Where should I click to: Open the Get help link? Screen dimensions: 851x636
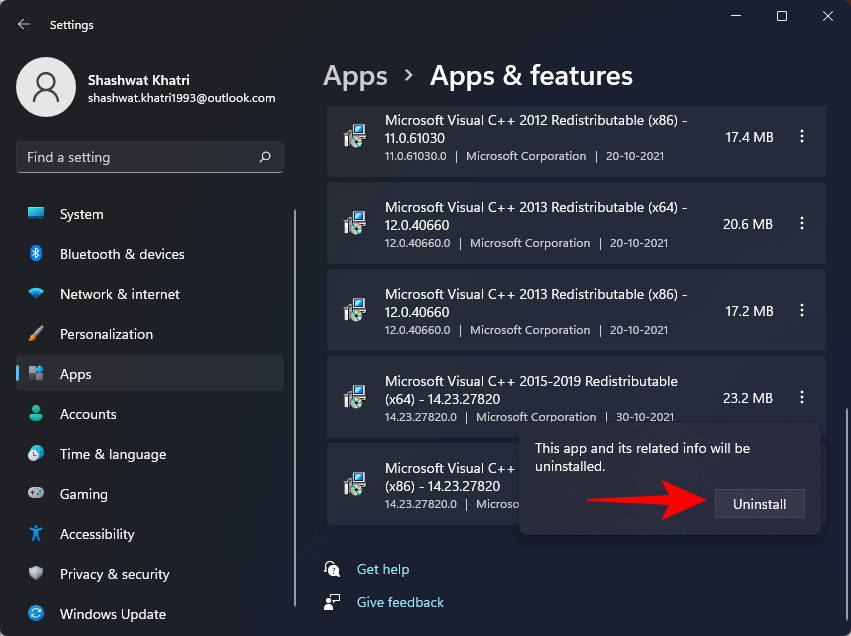383,569
